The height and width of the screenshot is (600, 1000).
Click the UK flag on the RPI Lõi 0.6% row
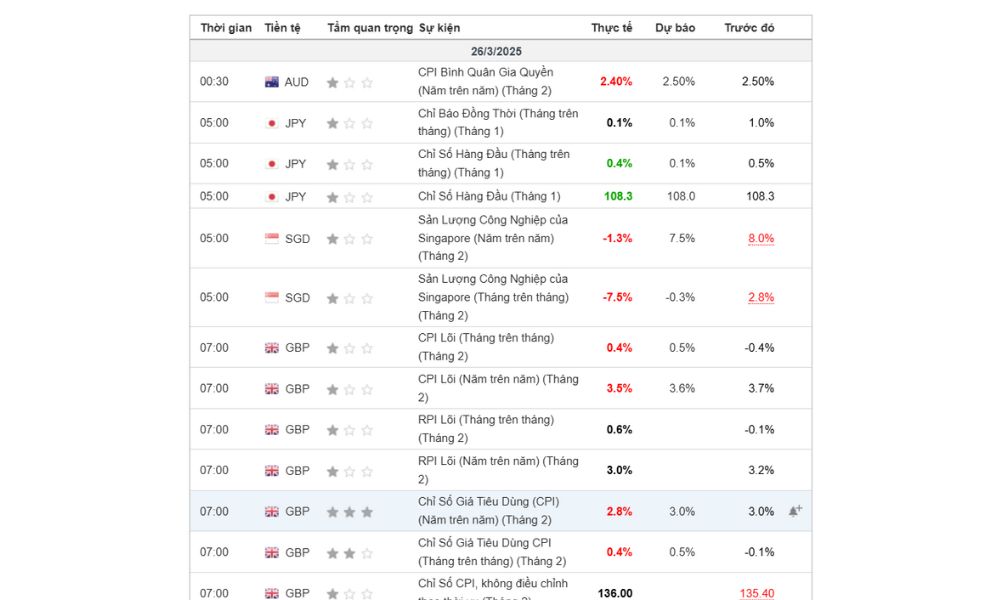(x=272, y=430)
